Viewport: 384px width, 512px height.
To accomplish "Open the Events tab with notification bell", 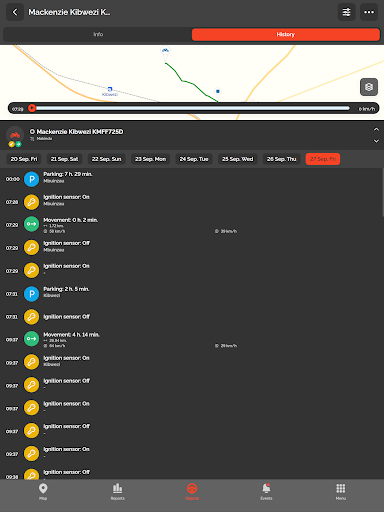I will coord(266,492).
